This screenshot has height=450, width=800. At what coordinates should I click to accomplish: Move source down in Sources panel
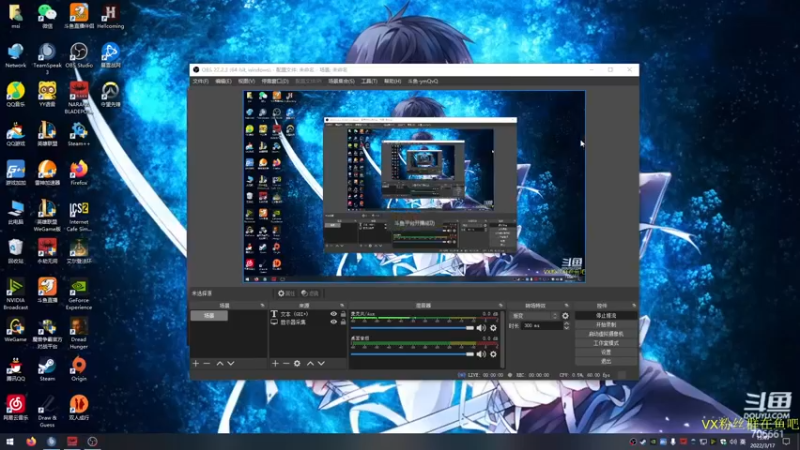coord(321,363)
